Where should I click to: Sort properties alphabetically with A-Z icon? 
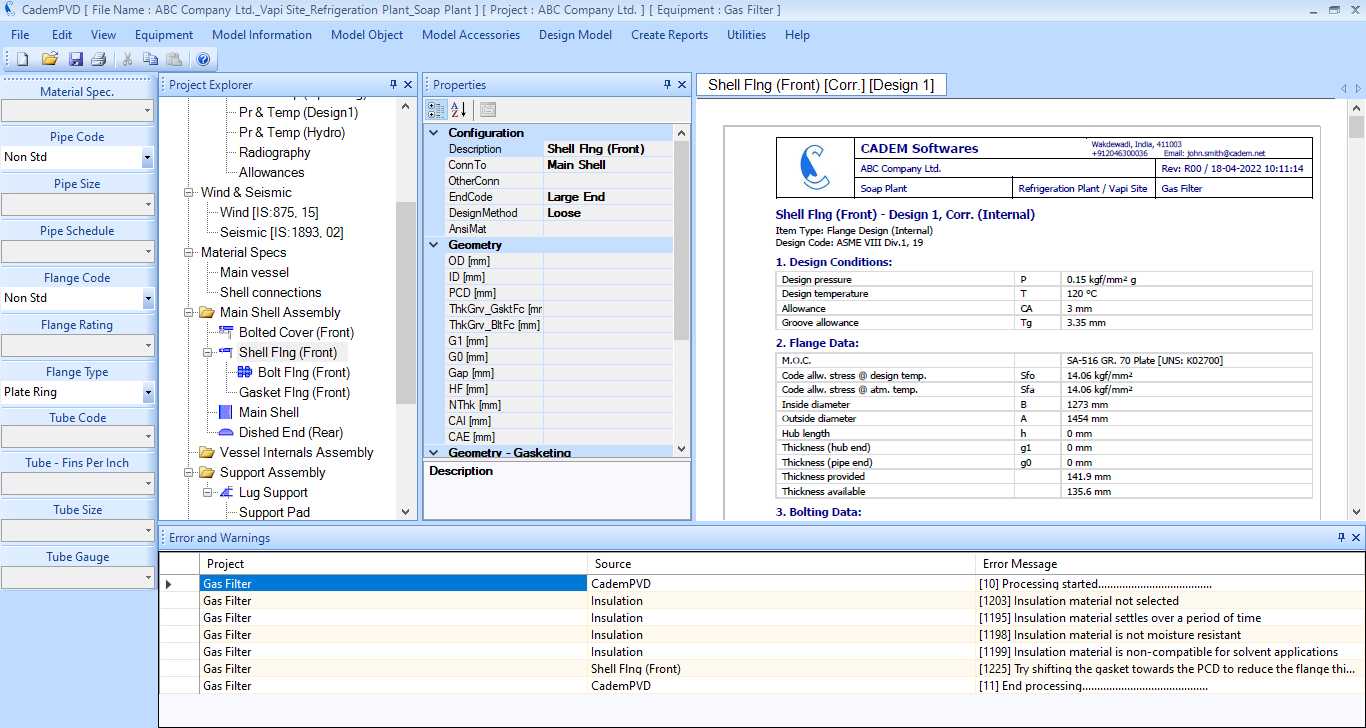point(459,110)
